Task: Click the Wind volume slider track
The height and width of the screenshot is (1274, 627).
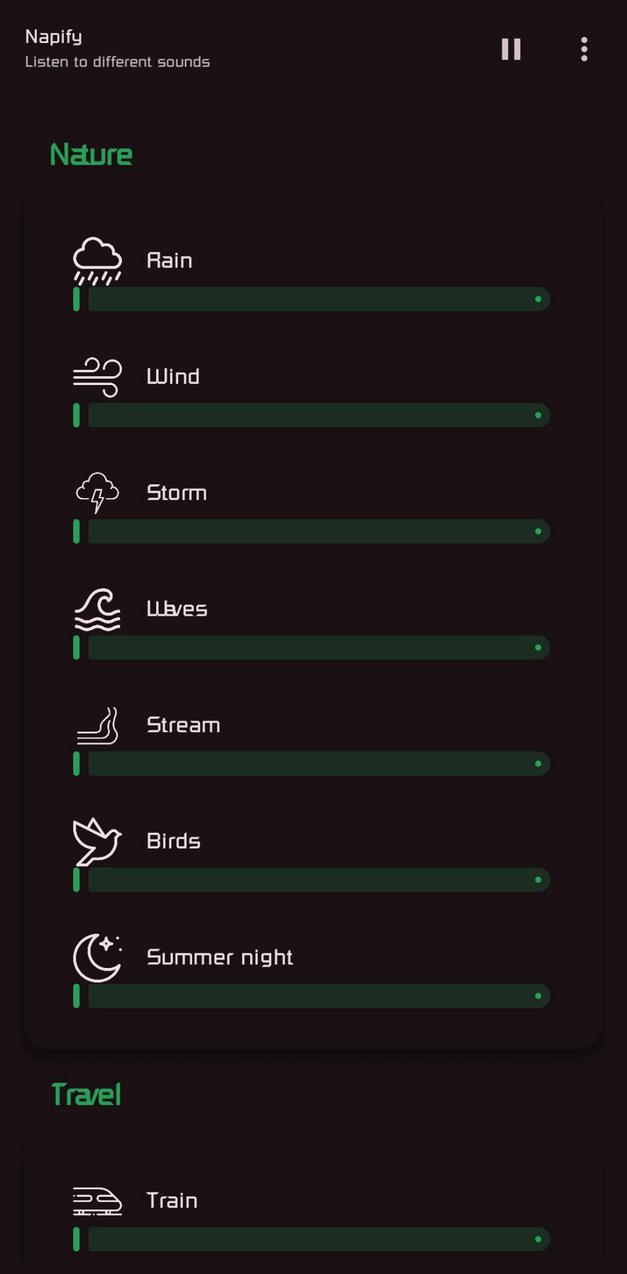Action: click(318, 415)
